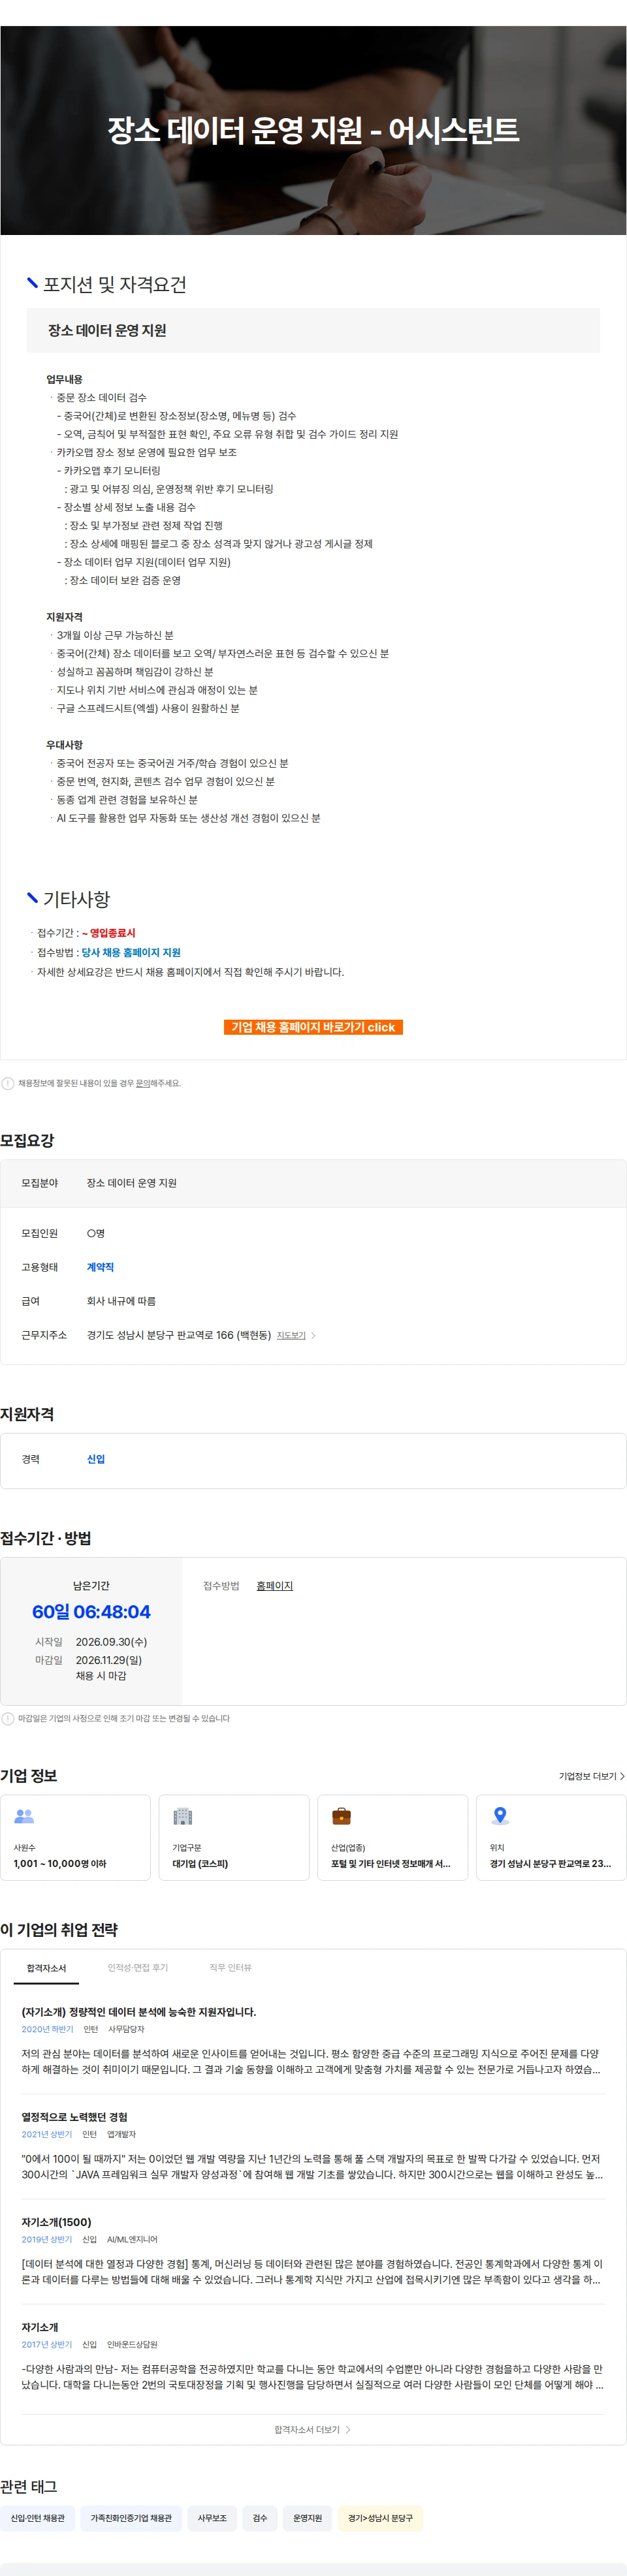Click the company type building icon
The height and width of the screenshot is (2576, 627).
click(x=182, y=1815)
